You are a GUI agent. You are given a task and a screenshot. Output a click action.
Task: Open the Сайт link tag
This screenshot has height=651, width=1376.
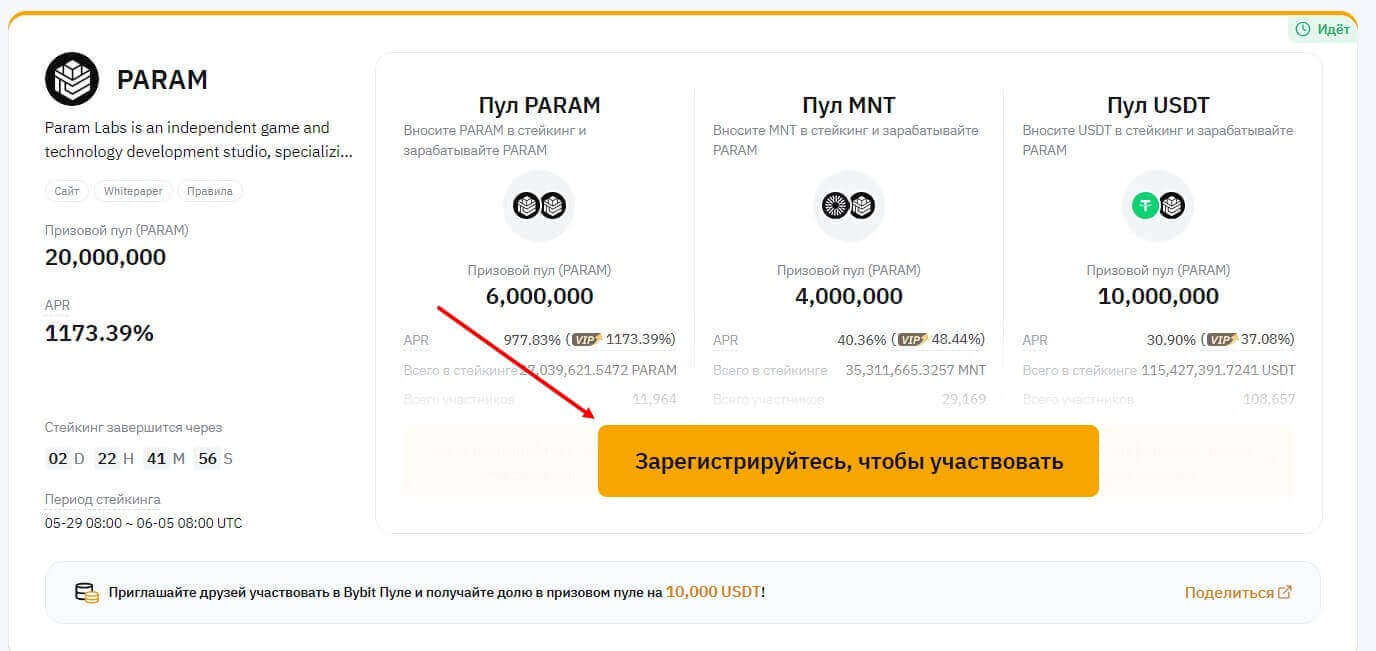pos(67,191)
